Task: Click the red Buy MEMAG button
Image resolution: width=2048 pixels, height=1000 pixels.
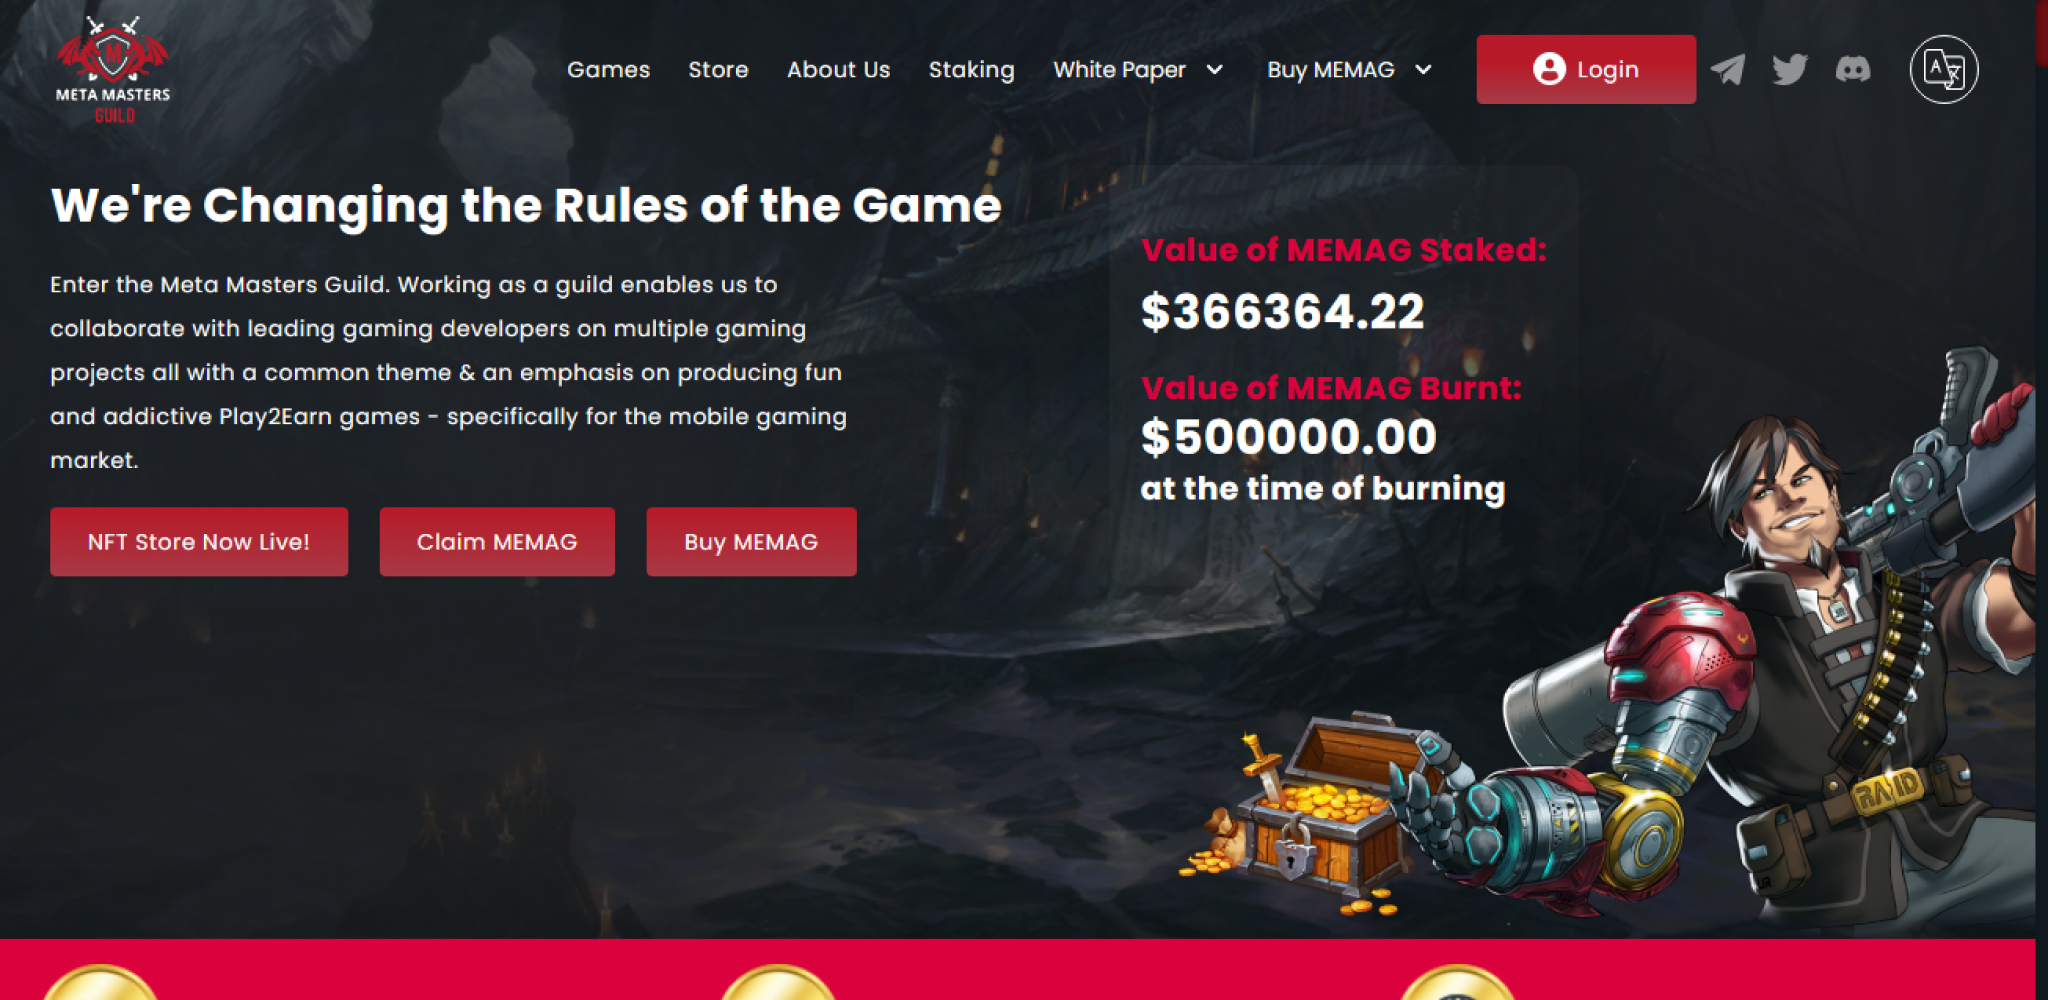Action: coord(751,541)
